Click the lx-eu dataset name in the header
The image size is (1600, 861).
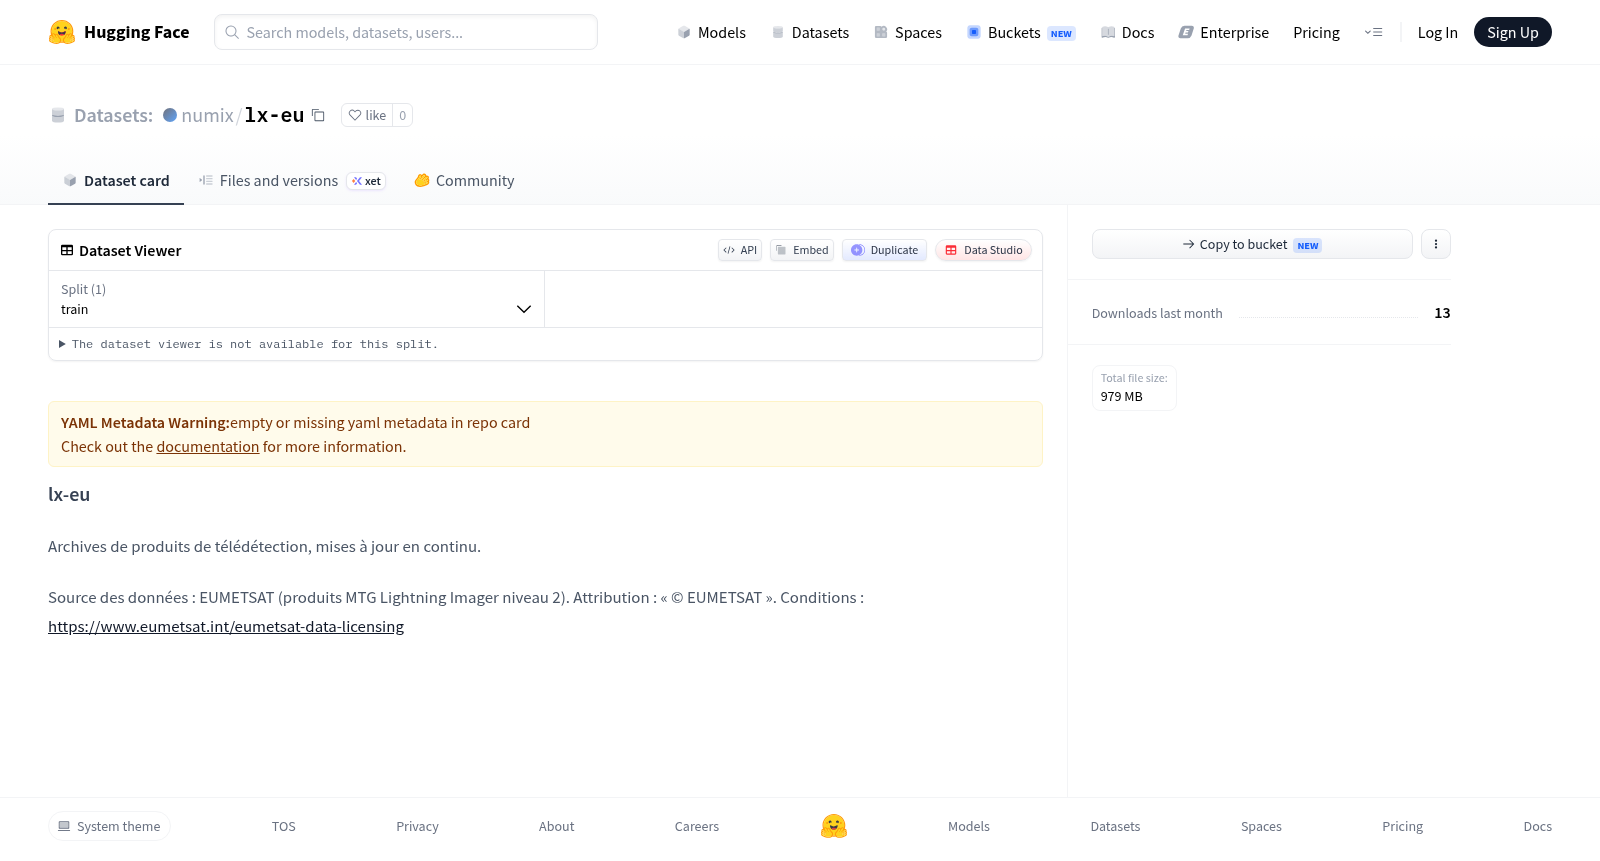274,115
